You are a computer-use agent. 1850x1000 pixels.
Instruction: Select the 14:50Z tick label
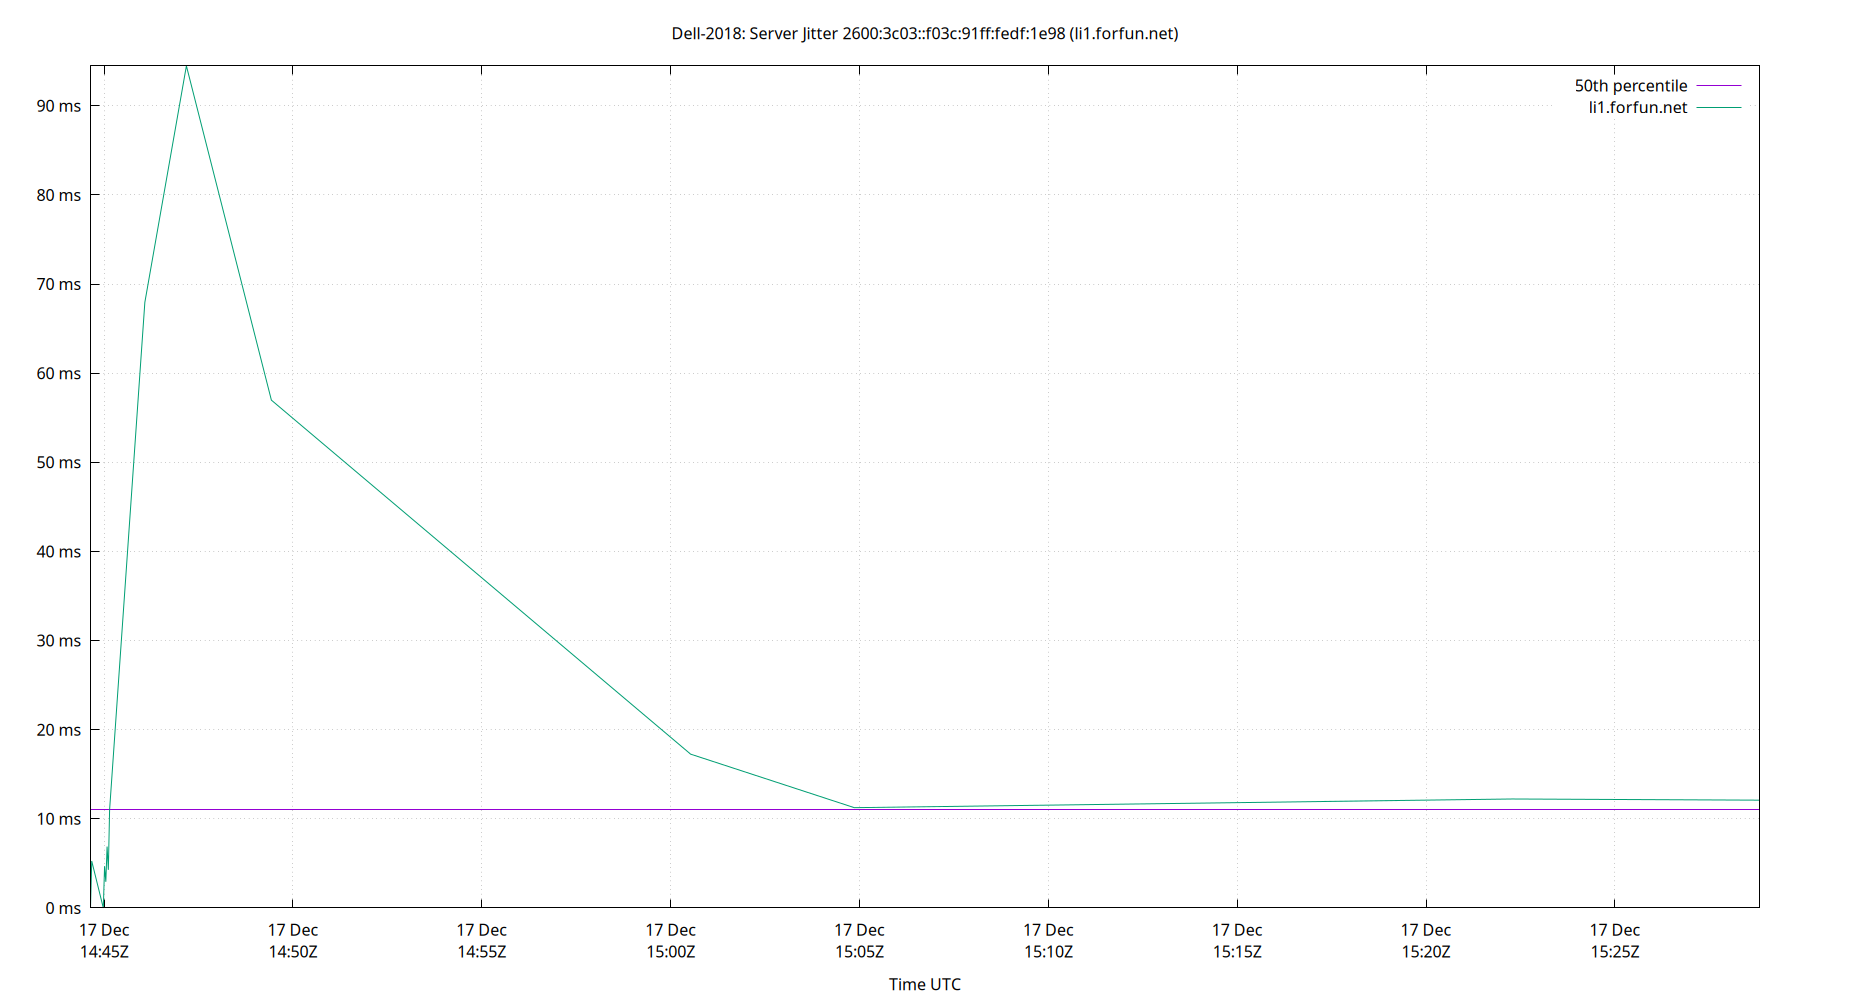(292, 952)
